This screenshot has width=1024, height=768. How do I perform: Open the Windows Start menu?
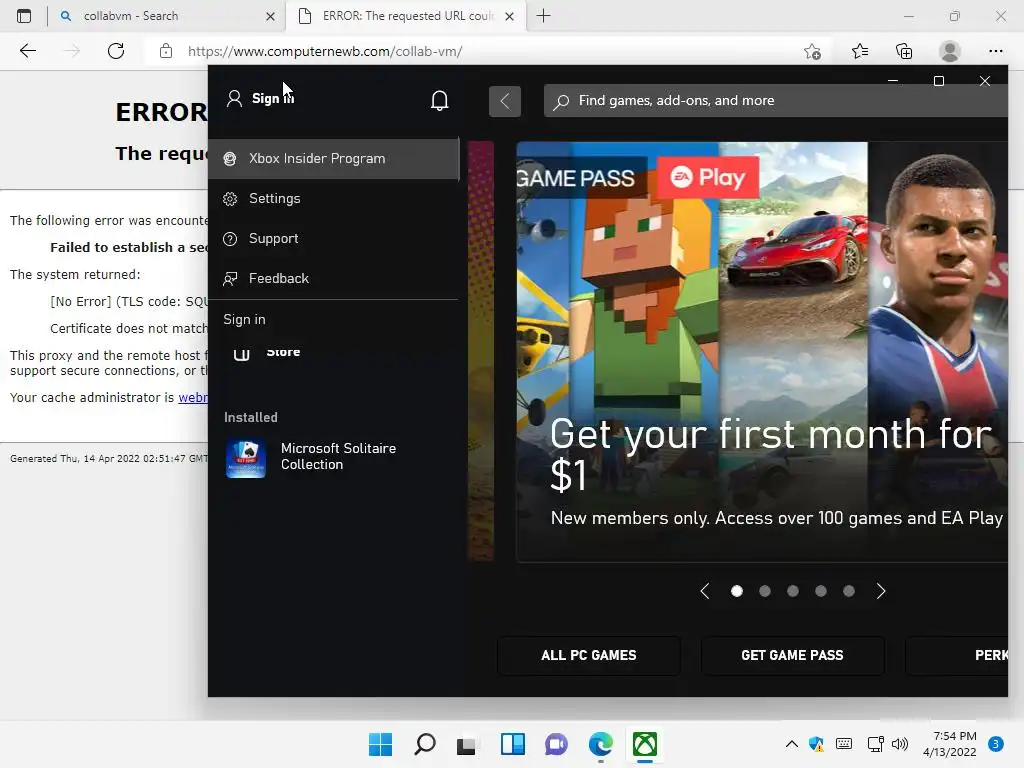coord(380,744)
